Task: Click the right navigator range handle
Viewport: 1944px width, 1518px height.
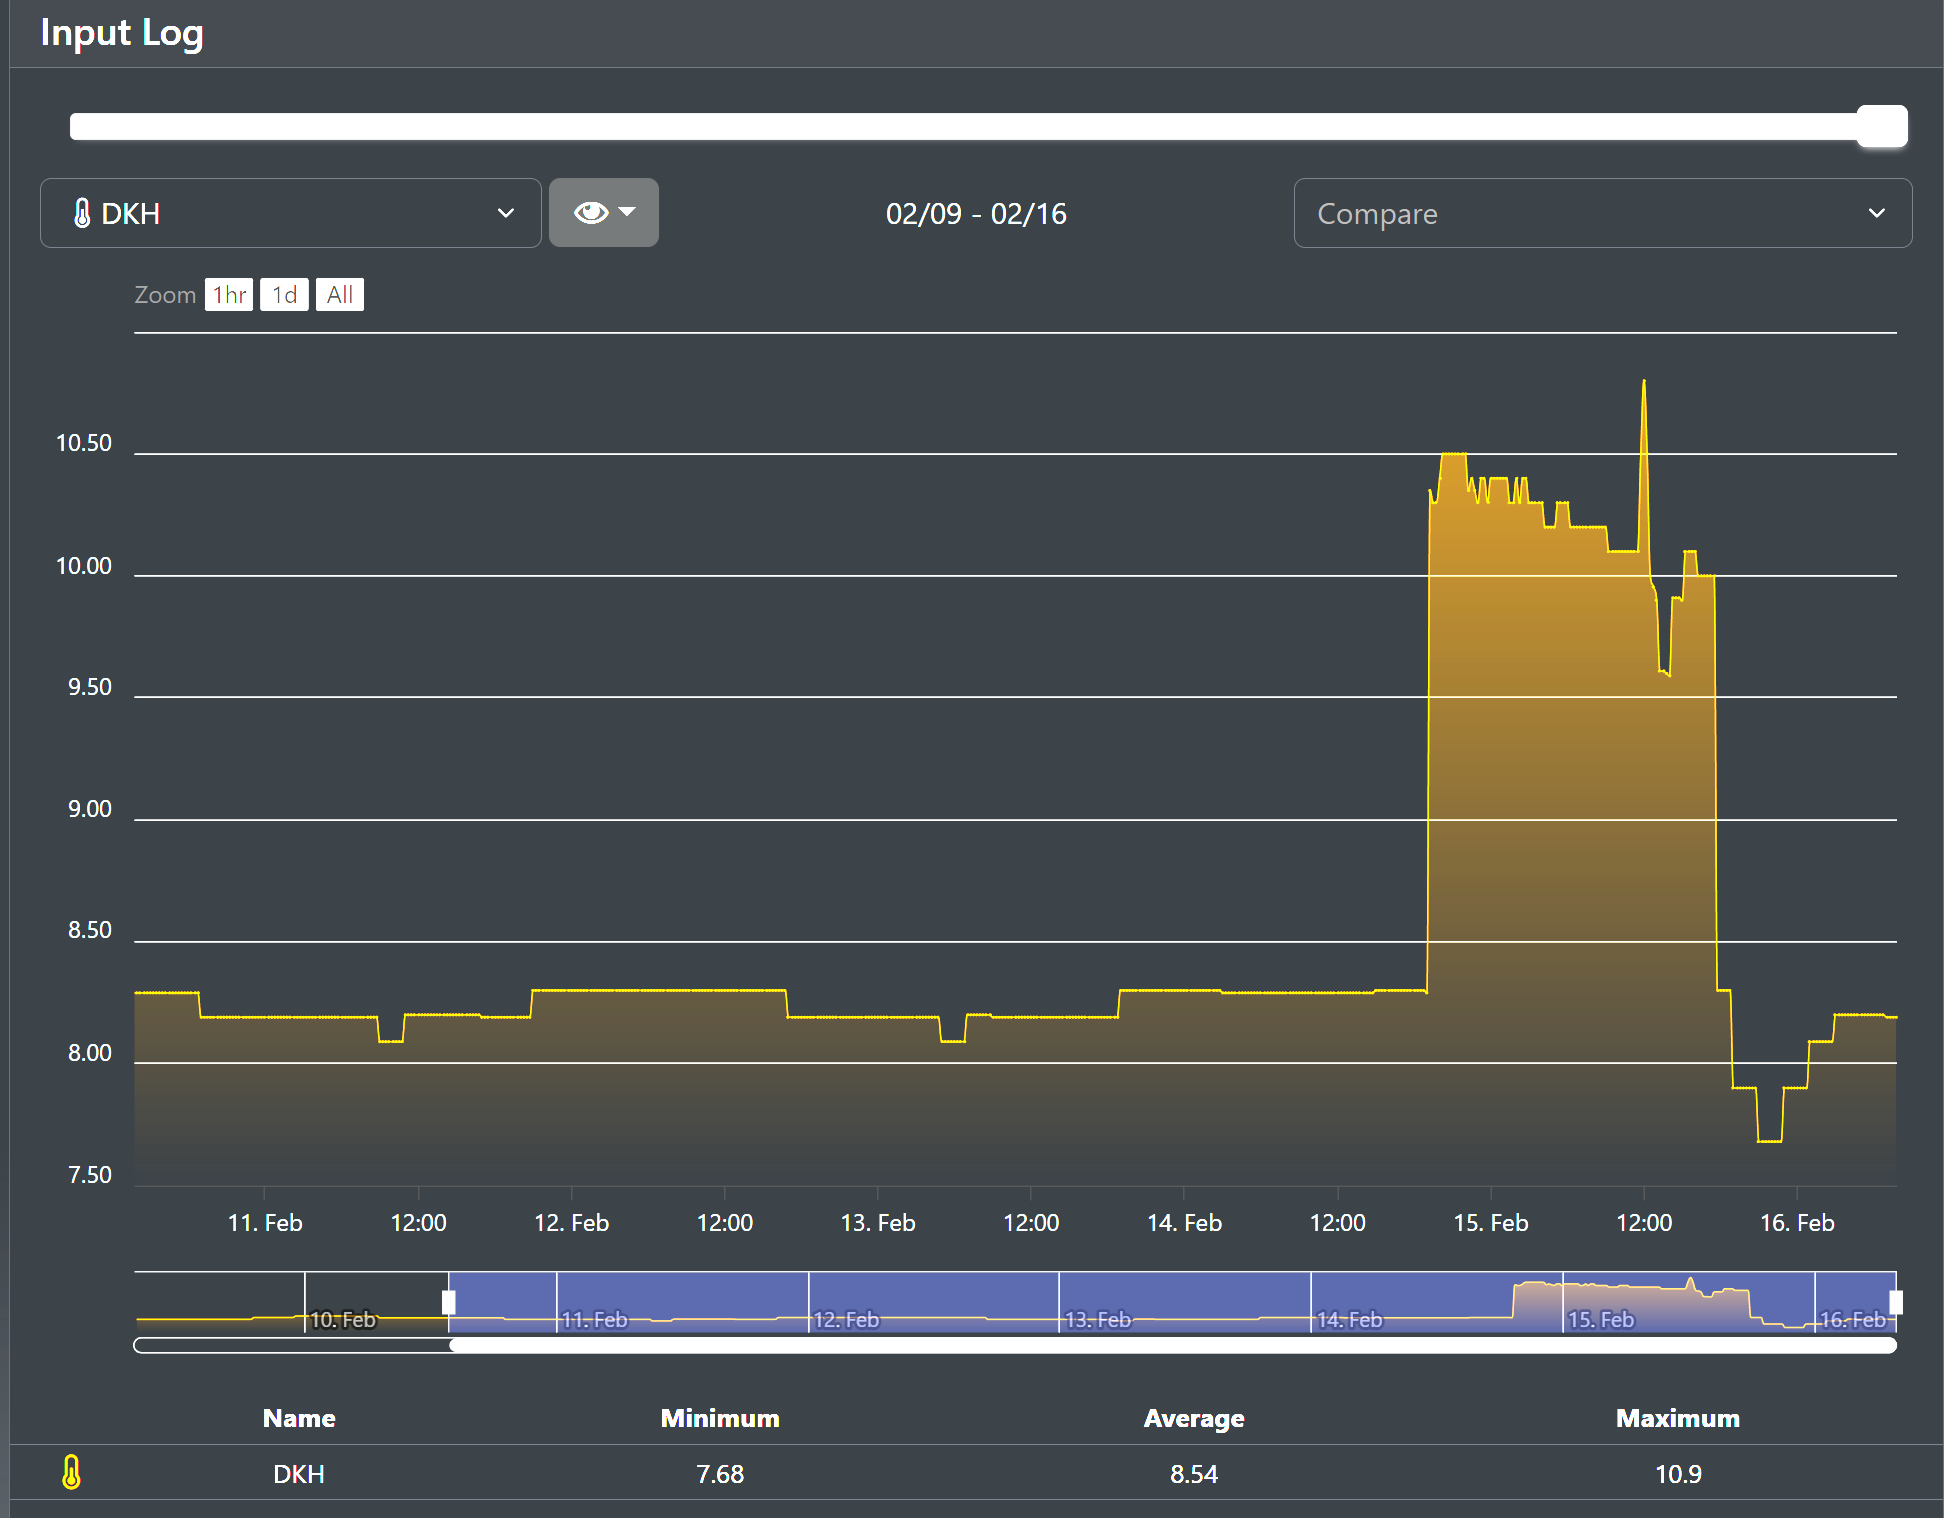Action: pos(1895,1302)
